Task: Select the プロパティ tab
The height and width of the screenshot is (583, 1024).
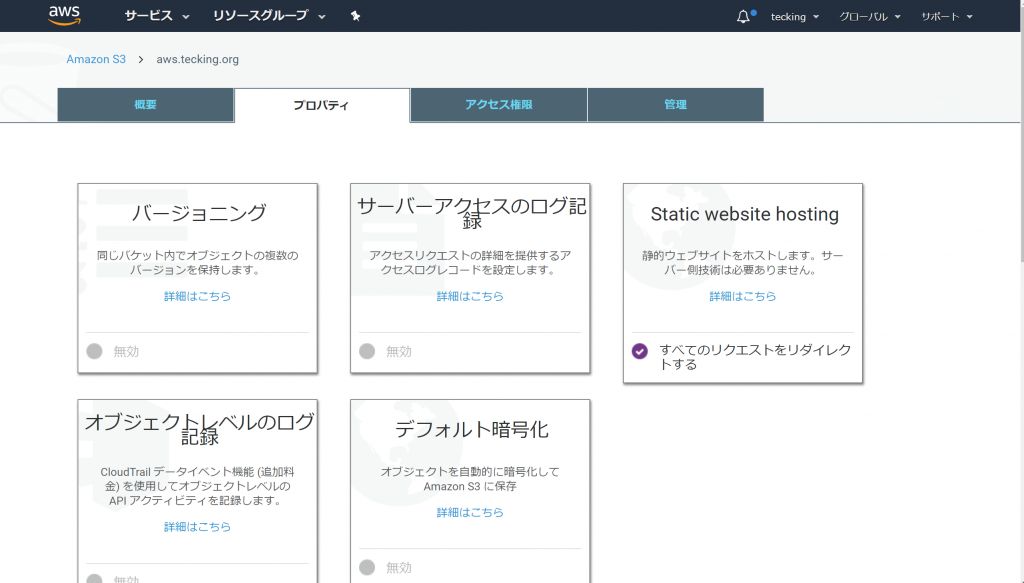Action: tap(322, 105)
